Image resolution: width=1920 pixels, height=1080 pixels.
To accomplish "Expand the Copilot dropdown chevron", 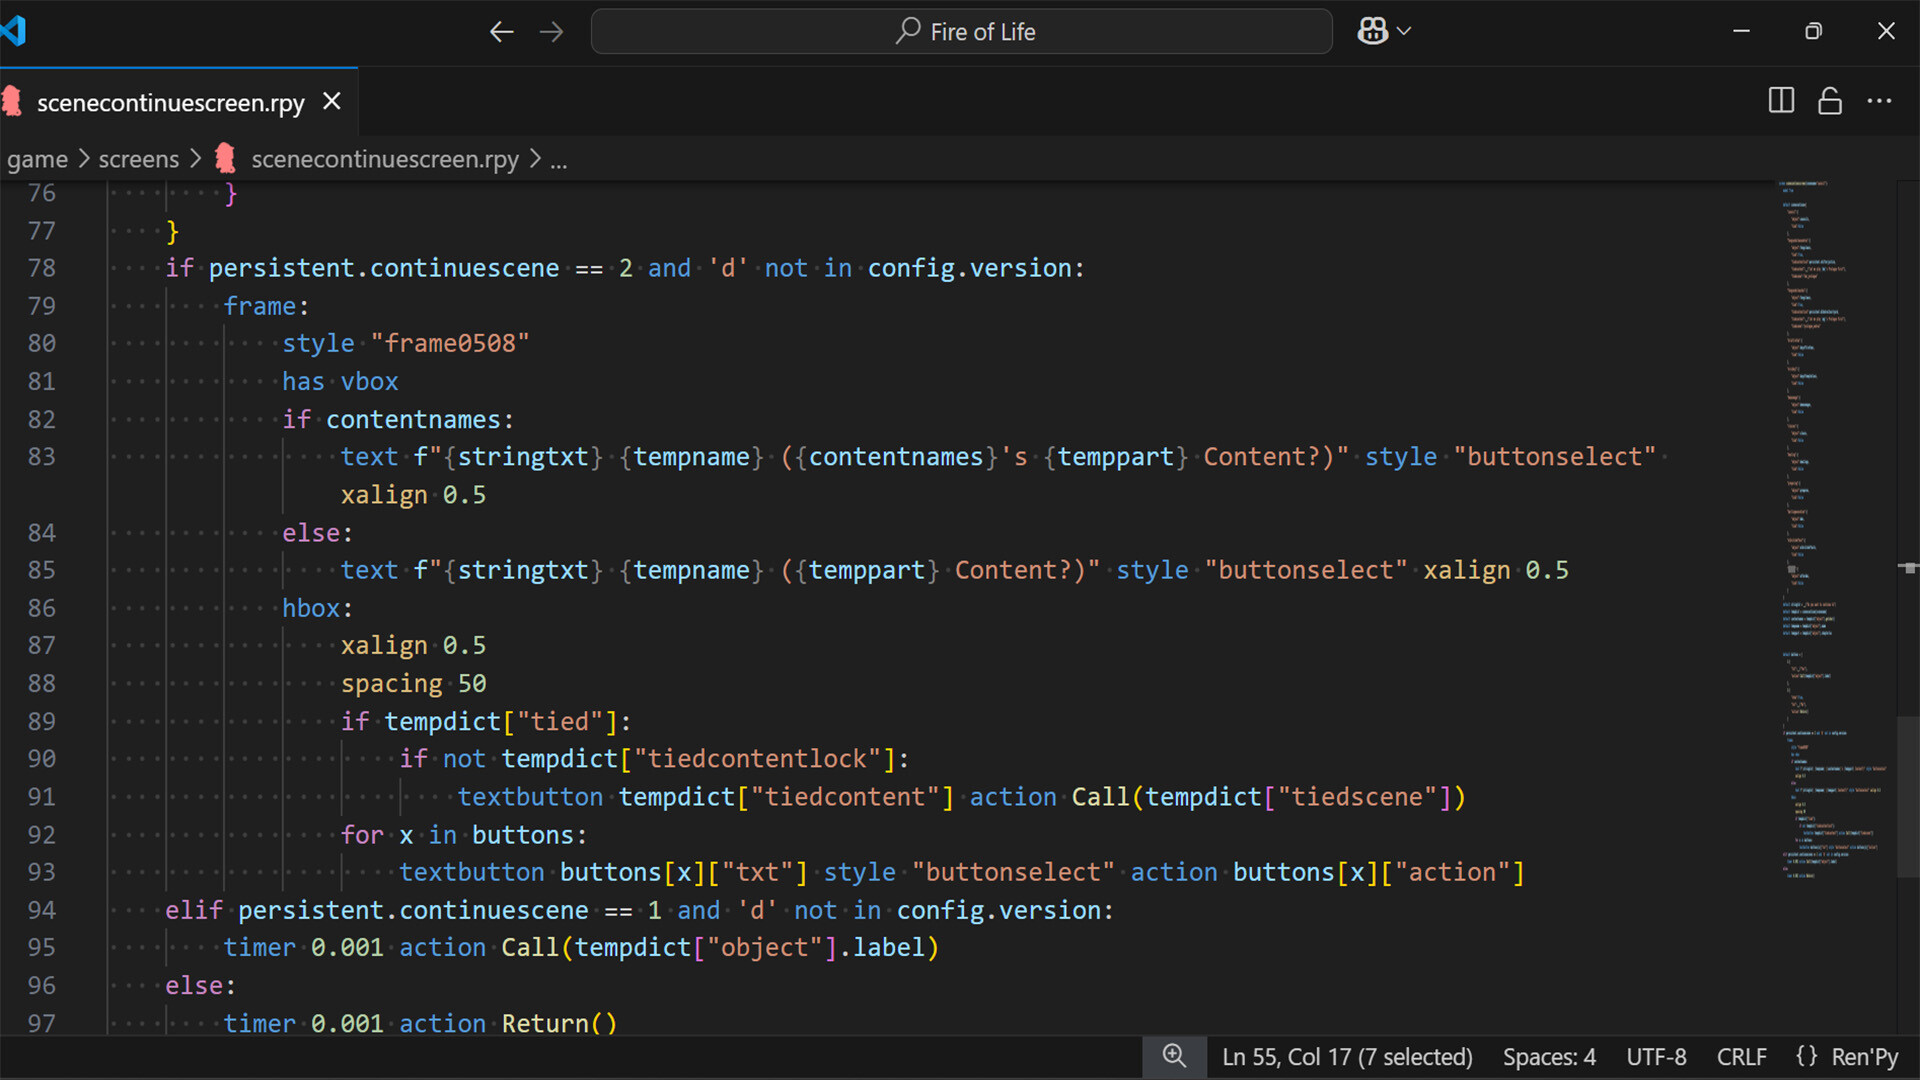I will pyautogui.click(x=1404, y=32).
